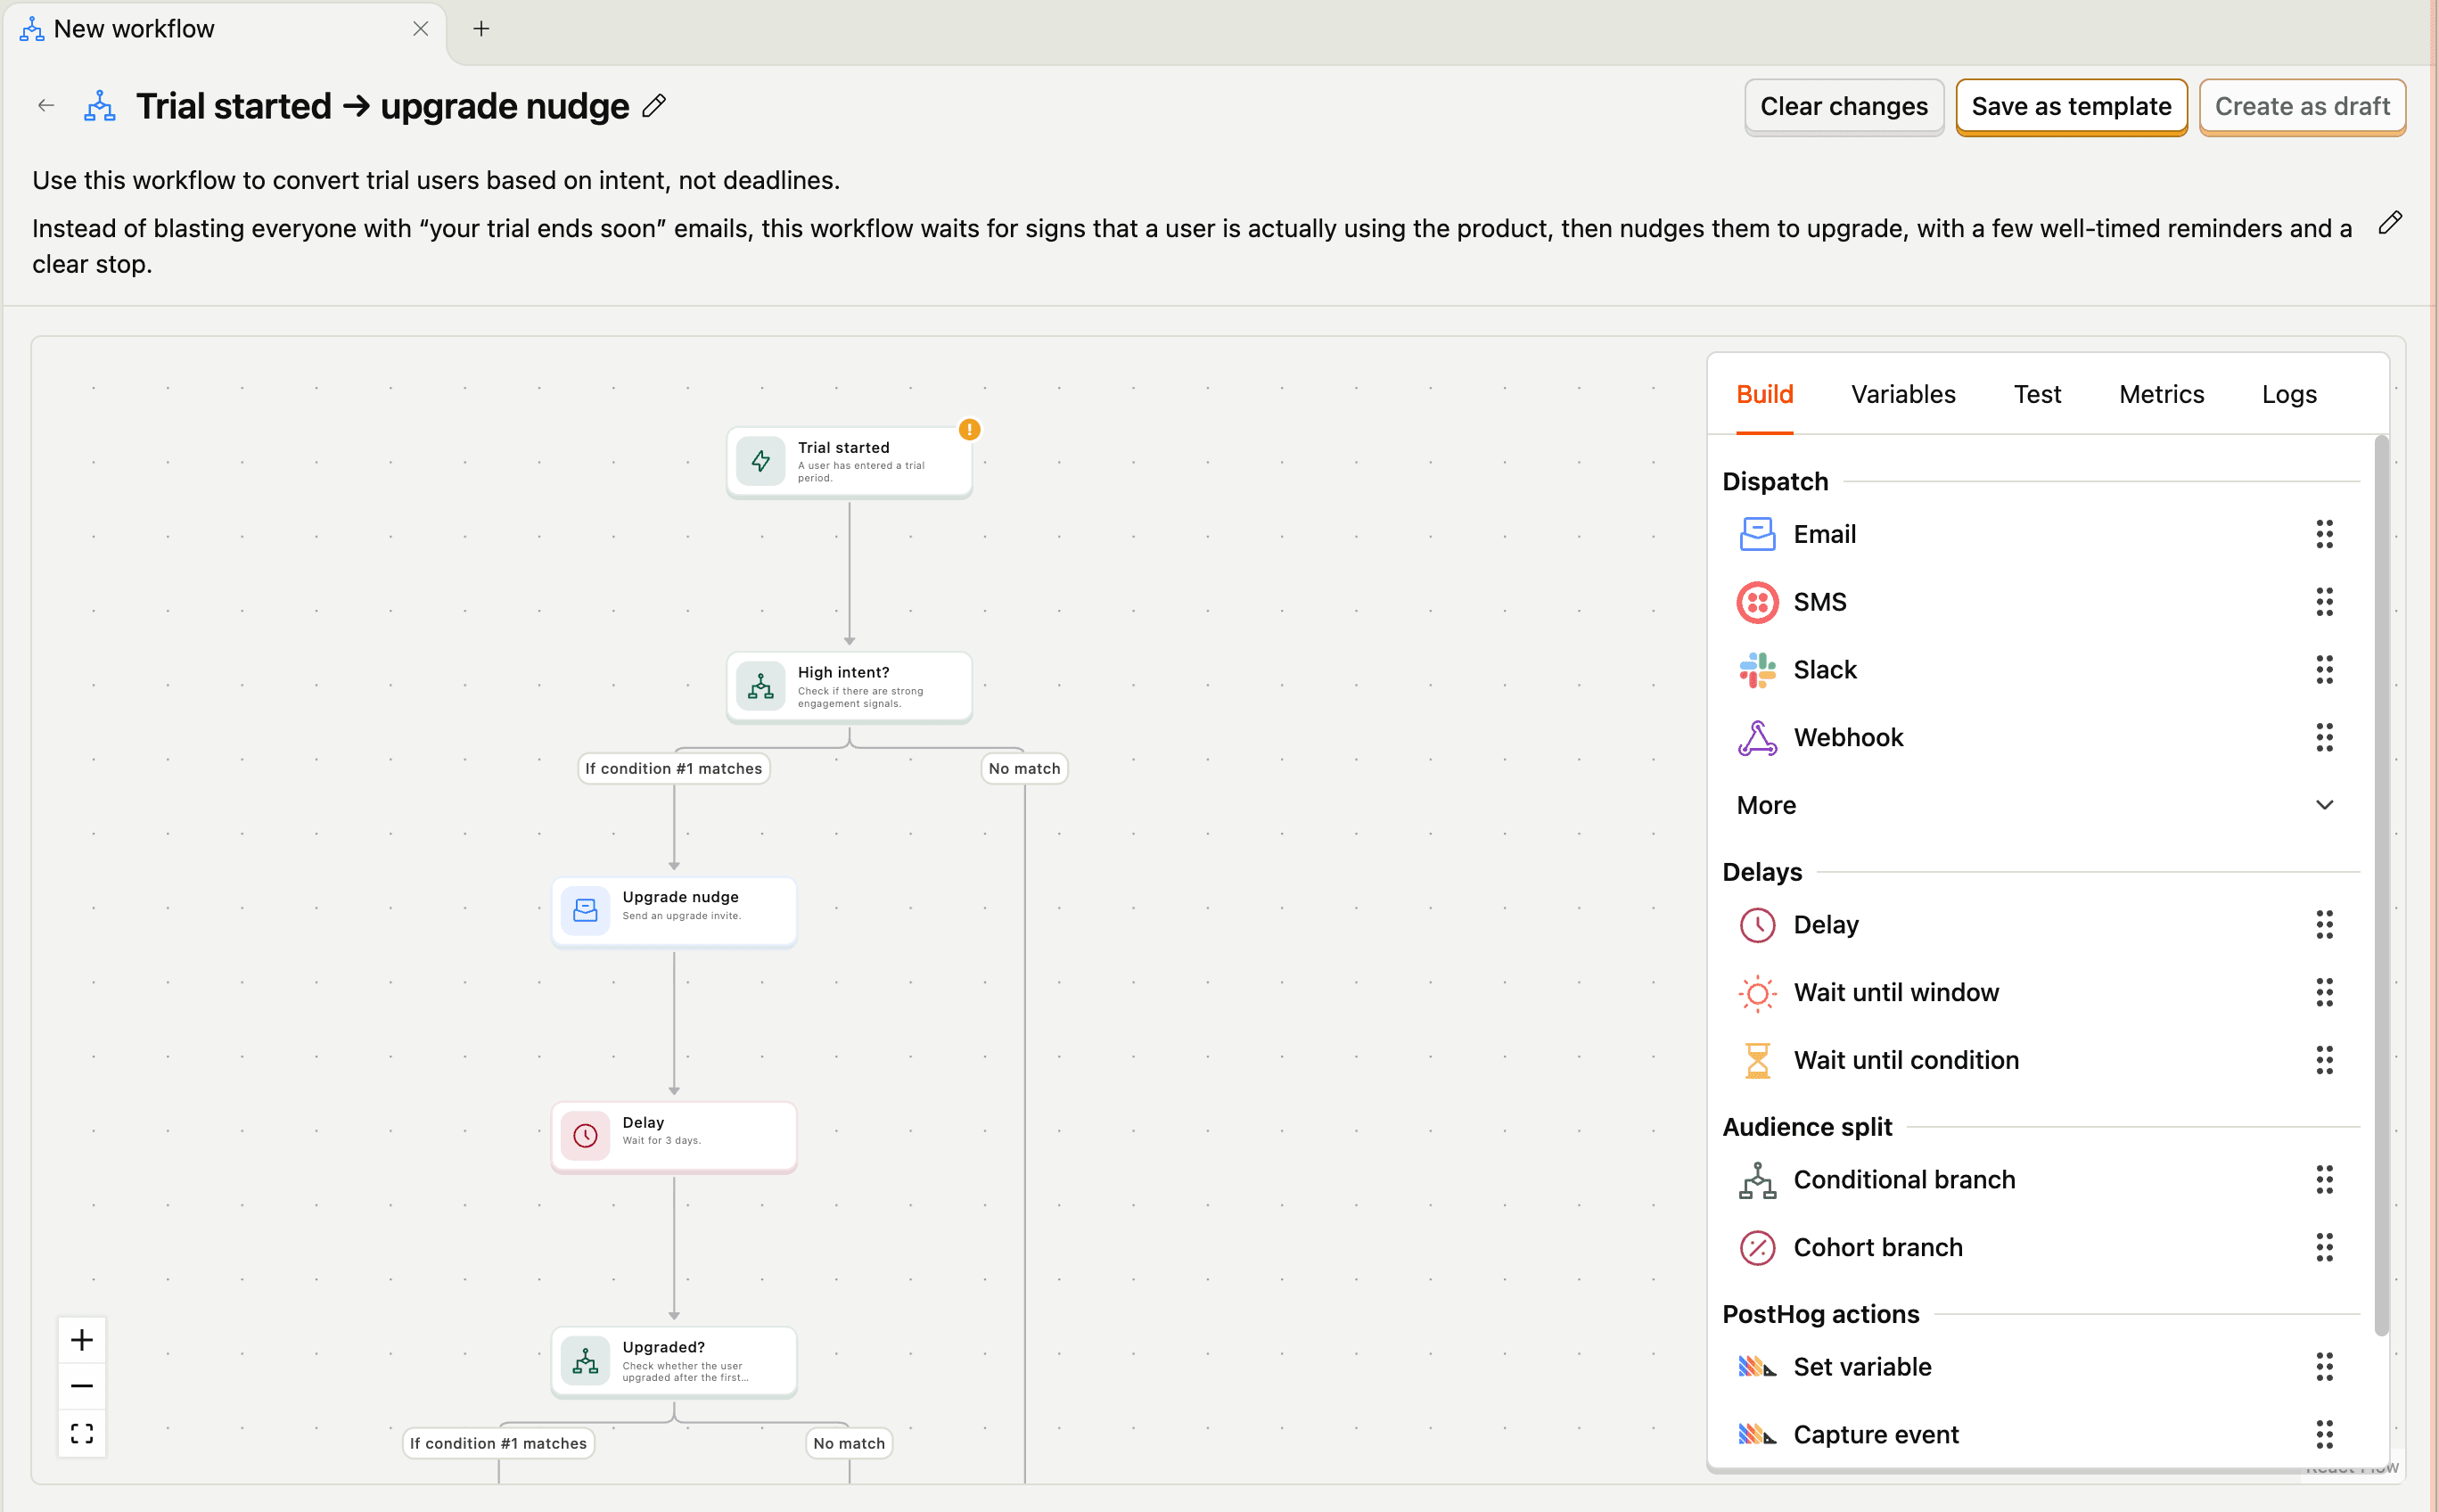
Task: Open the Metrics tab
Action: (x=2160, y=394)
